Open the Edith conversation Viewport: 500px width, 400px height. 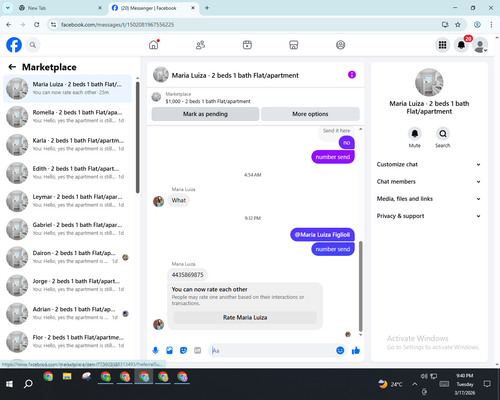click(x=67, y=173)
